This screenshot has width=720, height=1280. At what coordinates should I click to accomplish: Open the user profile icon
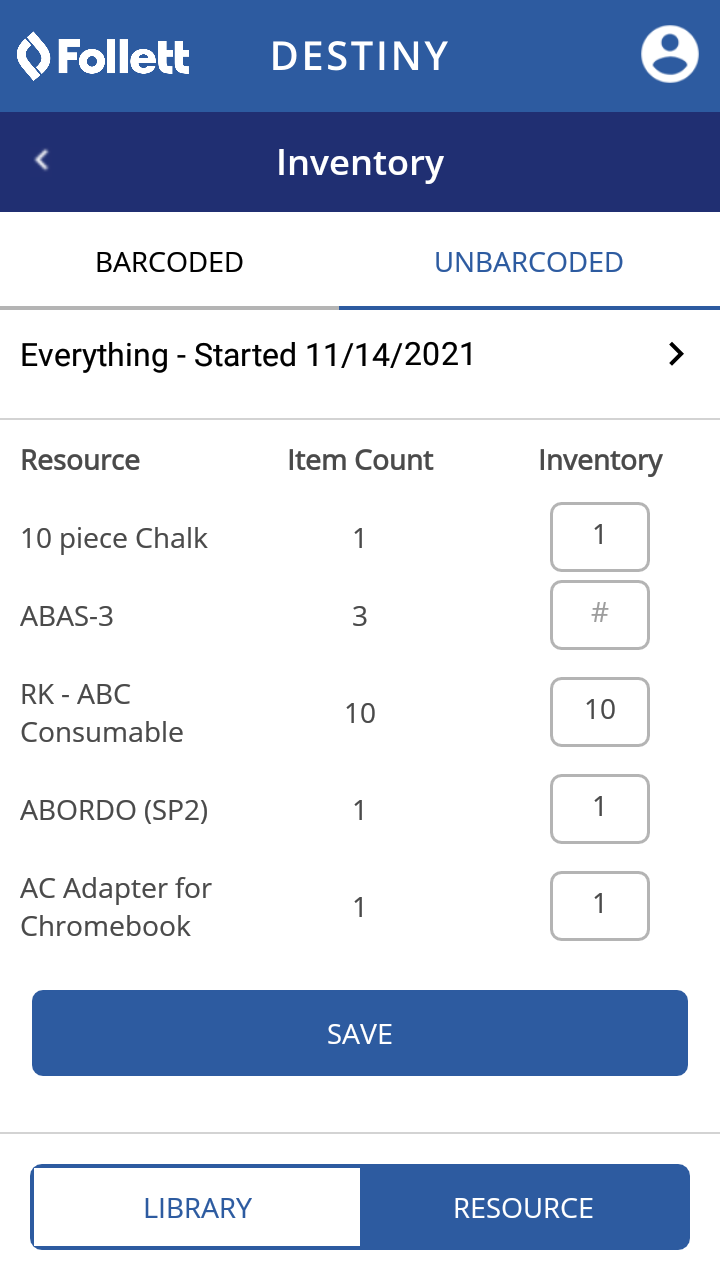point(669,54)
